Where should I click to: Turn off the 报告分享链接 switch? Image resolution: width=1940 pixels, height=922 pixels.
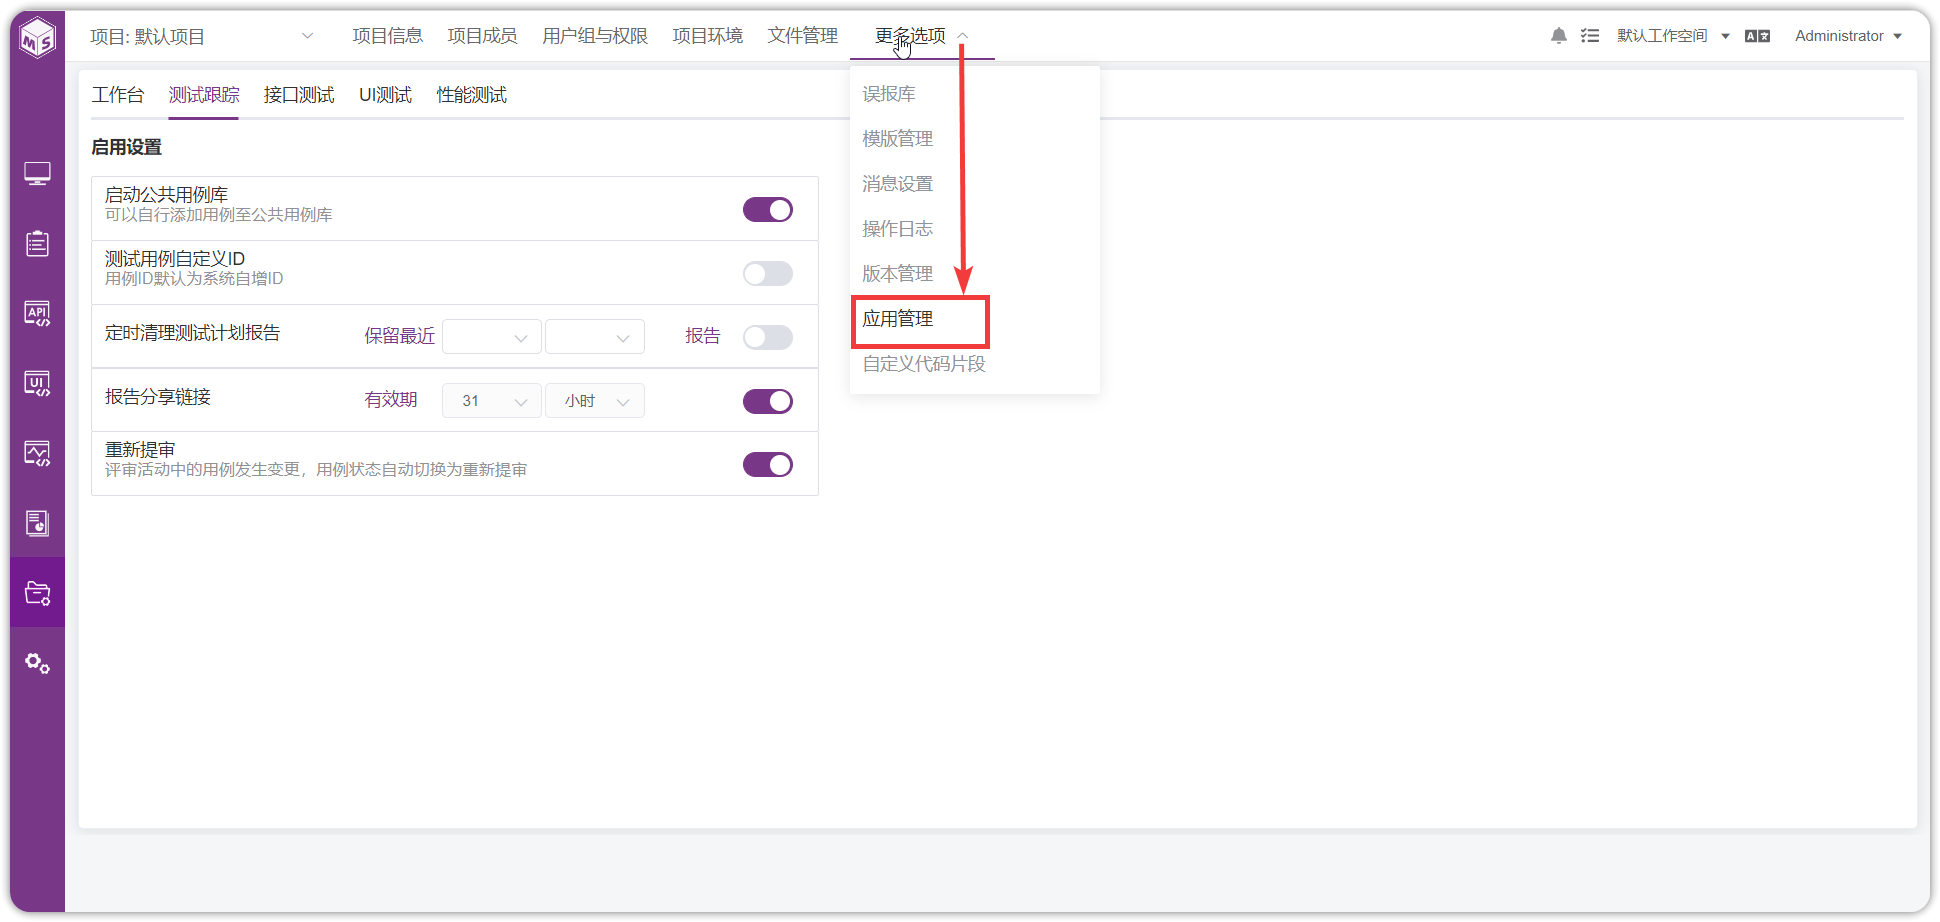click(768, 401)
